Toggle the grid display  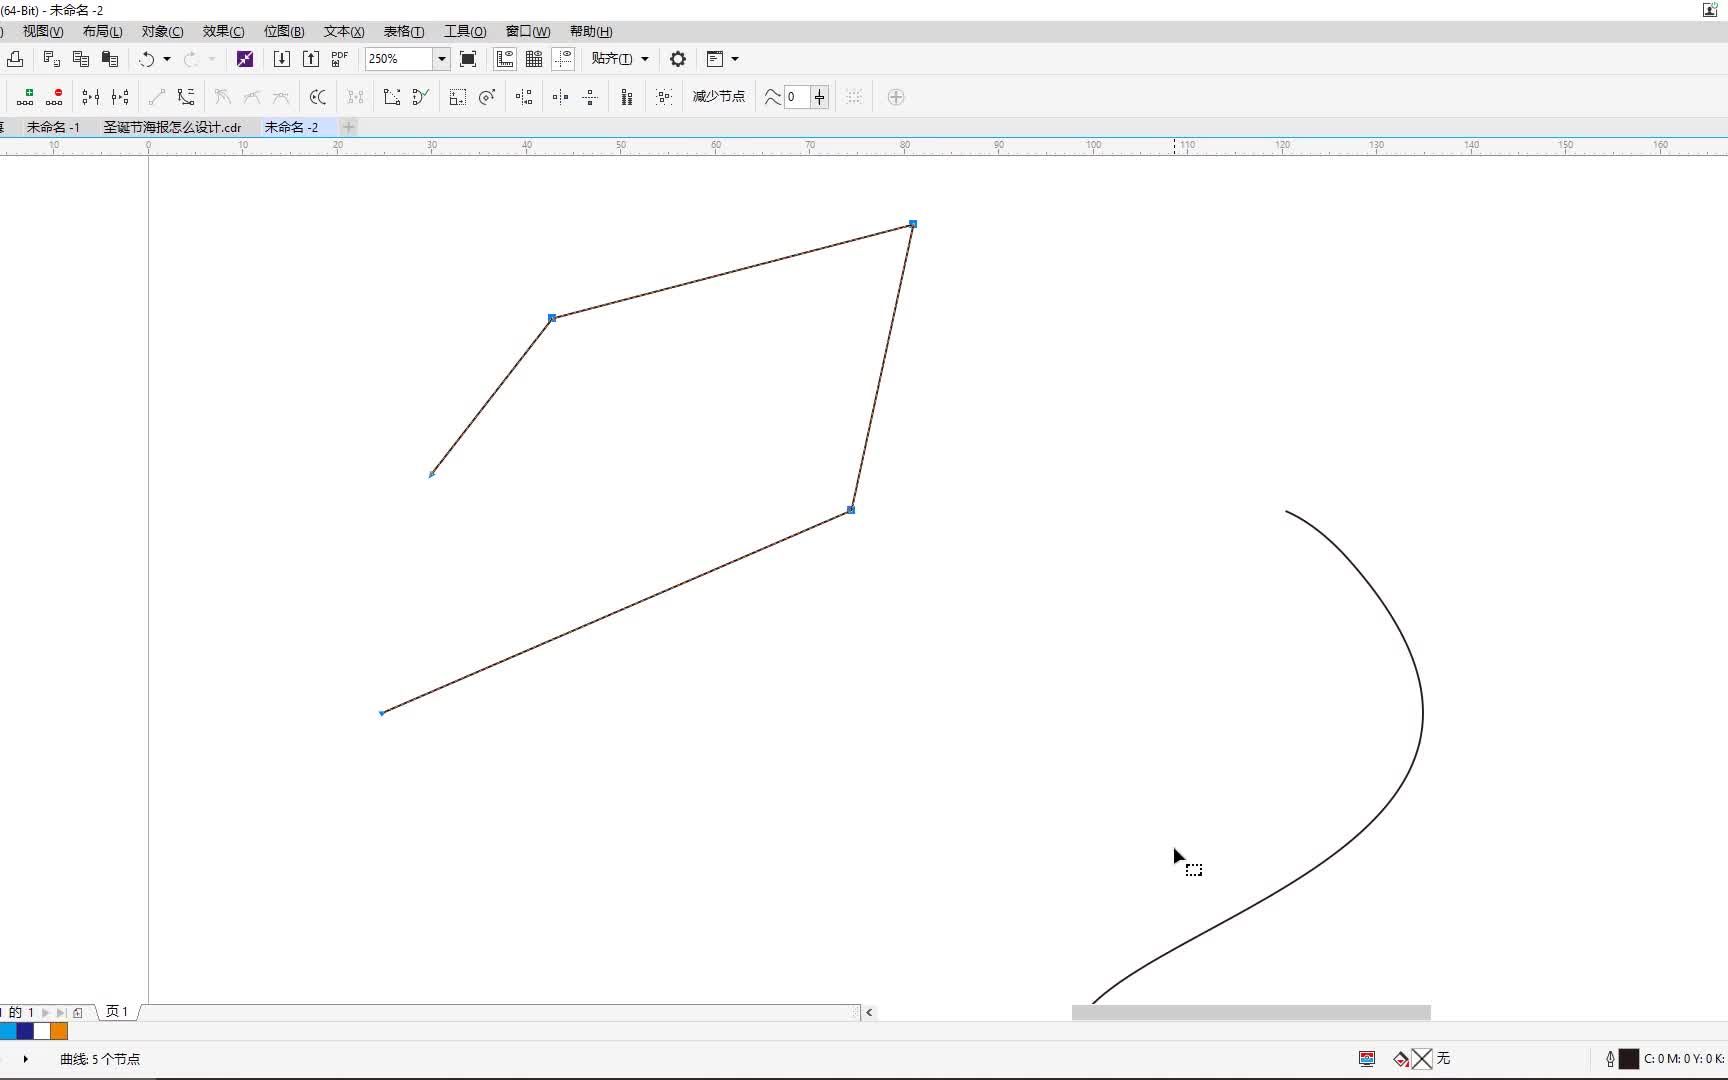(x=534, y=59)
